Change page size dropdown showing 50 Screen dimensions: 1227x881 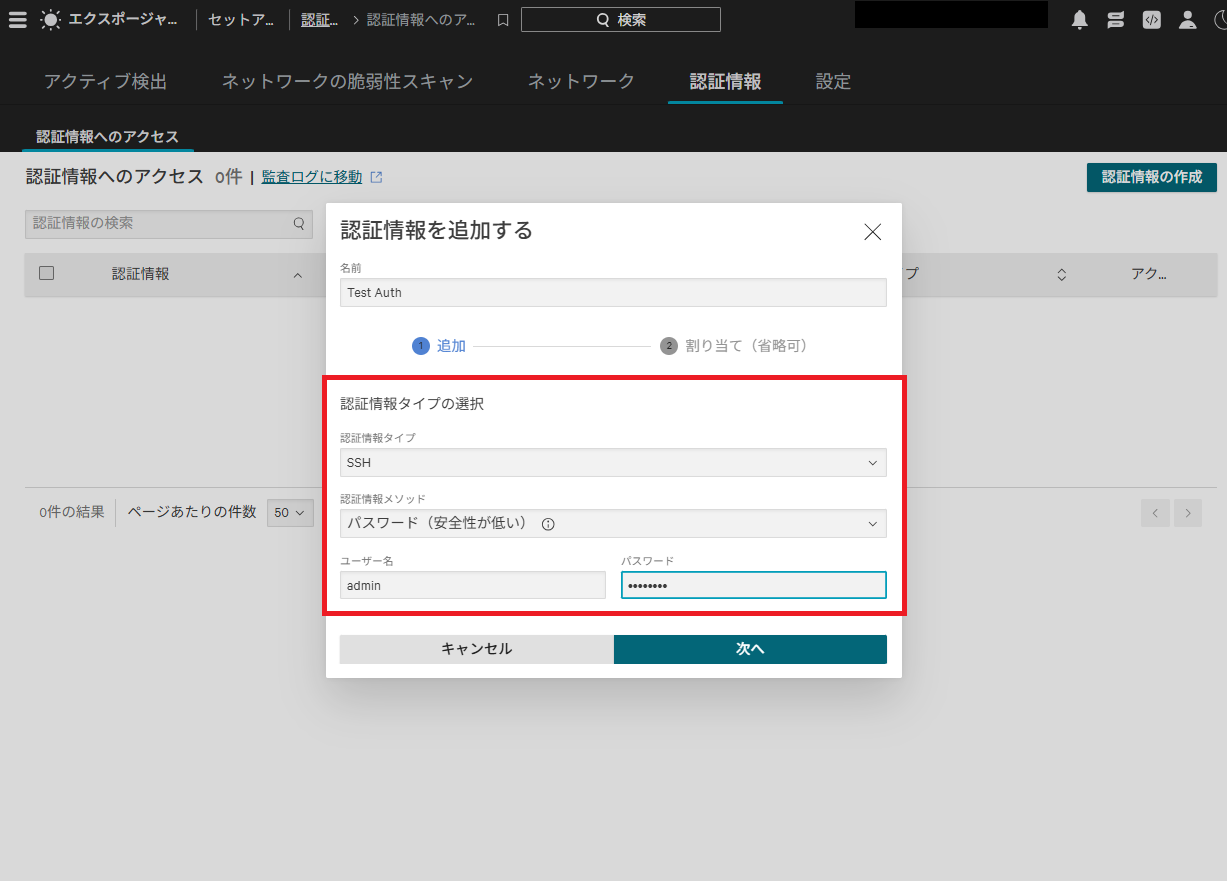pyautogui.click(x=290, y=513)
